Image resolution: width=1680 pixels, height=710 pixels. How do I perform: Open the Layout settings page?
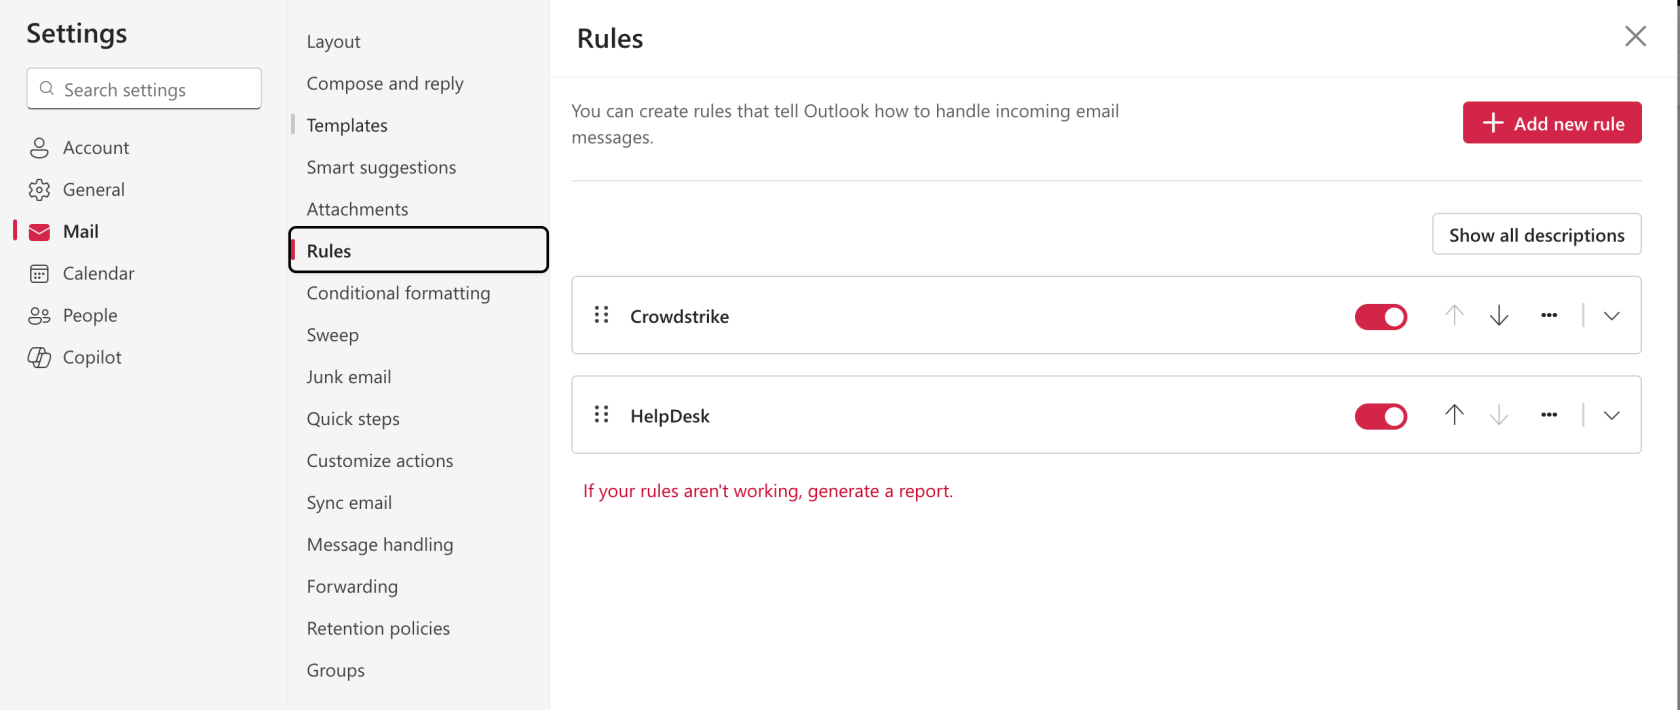click(x=333, y=42)
